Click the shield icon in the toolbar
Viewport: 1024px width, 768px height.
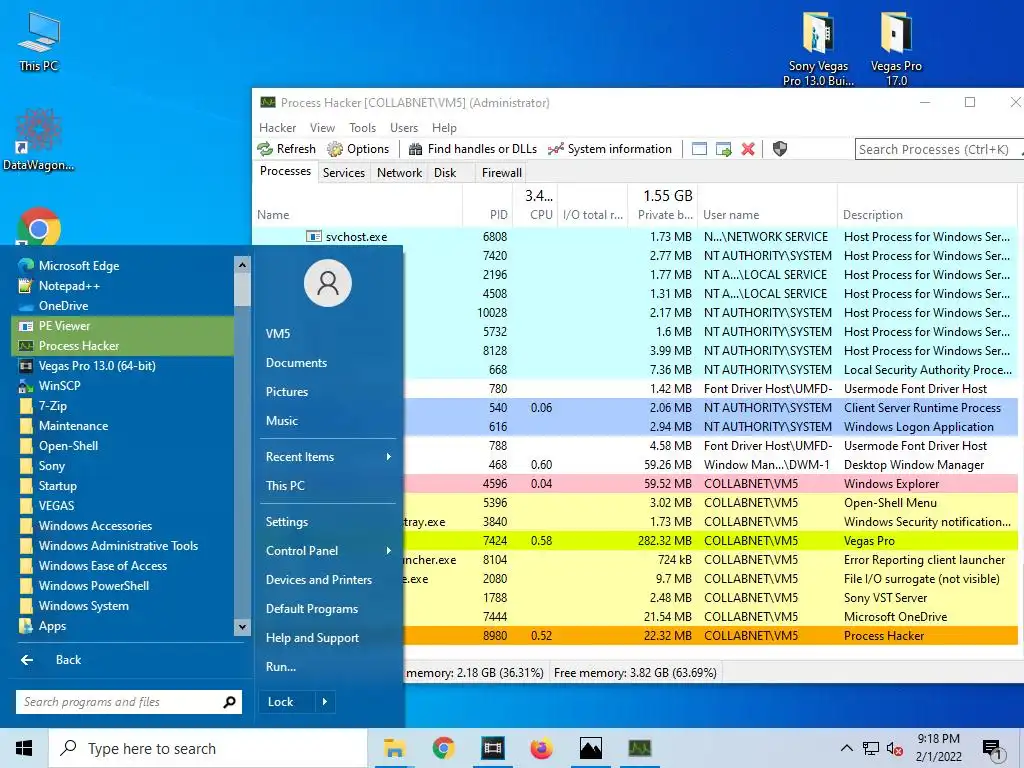780,149
